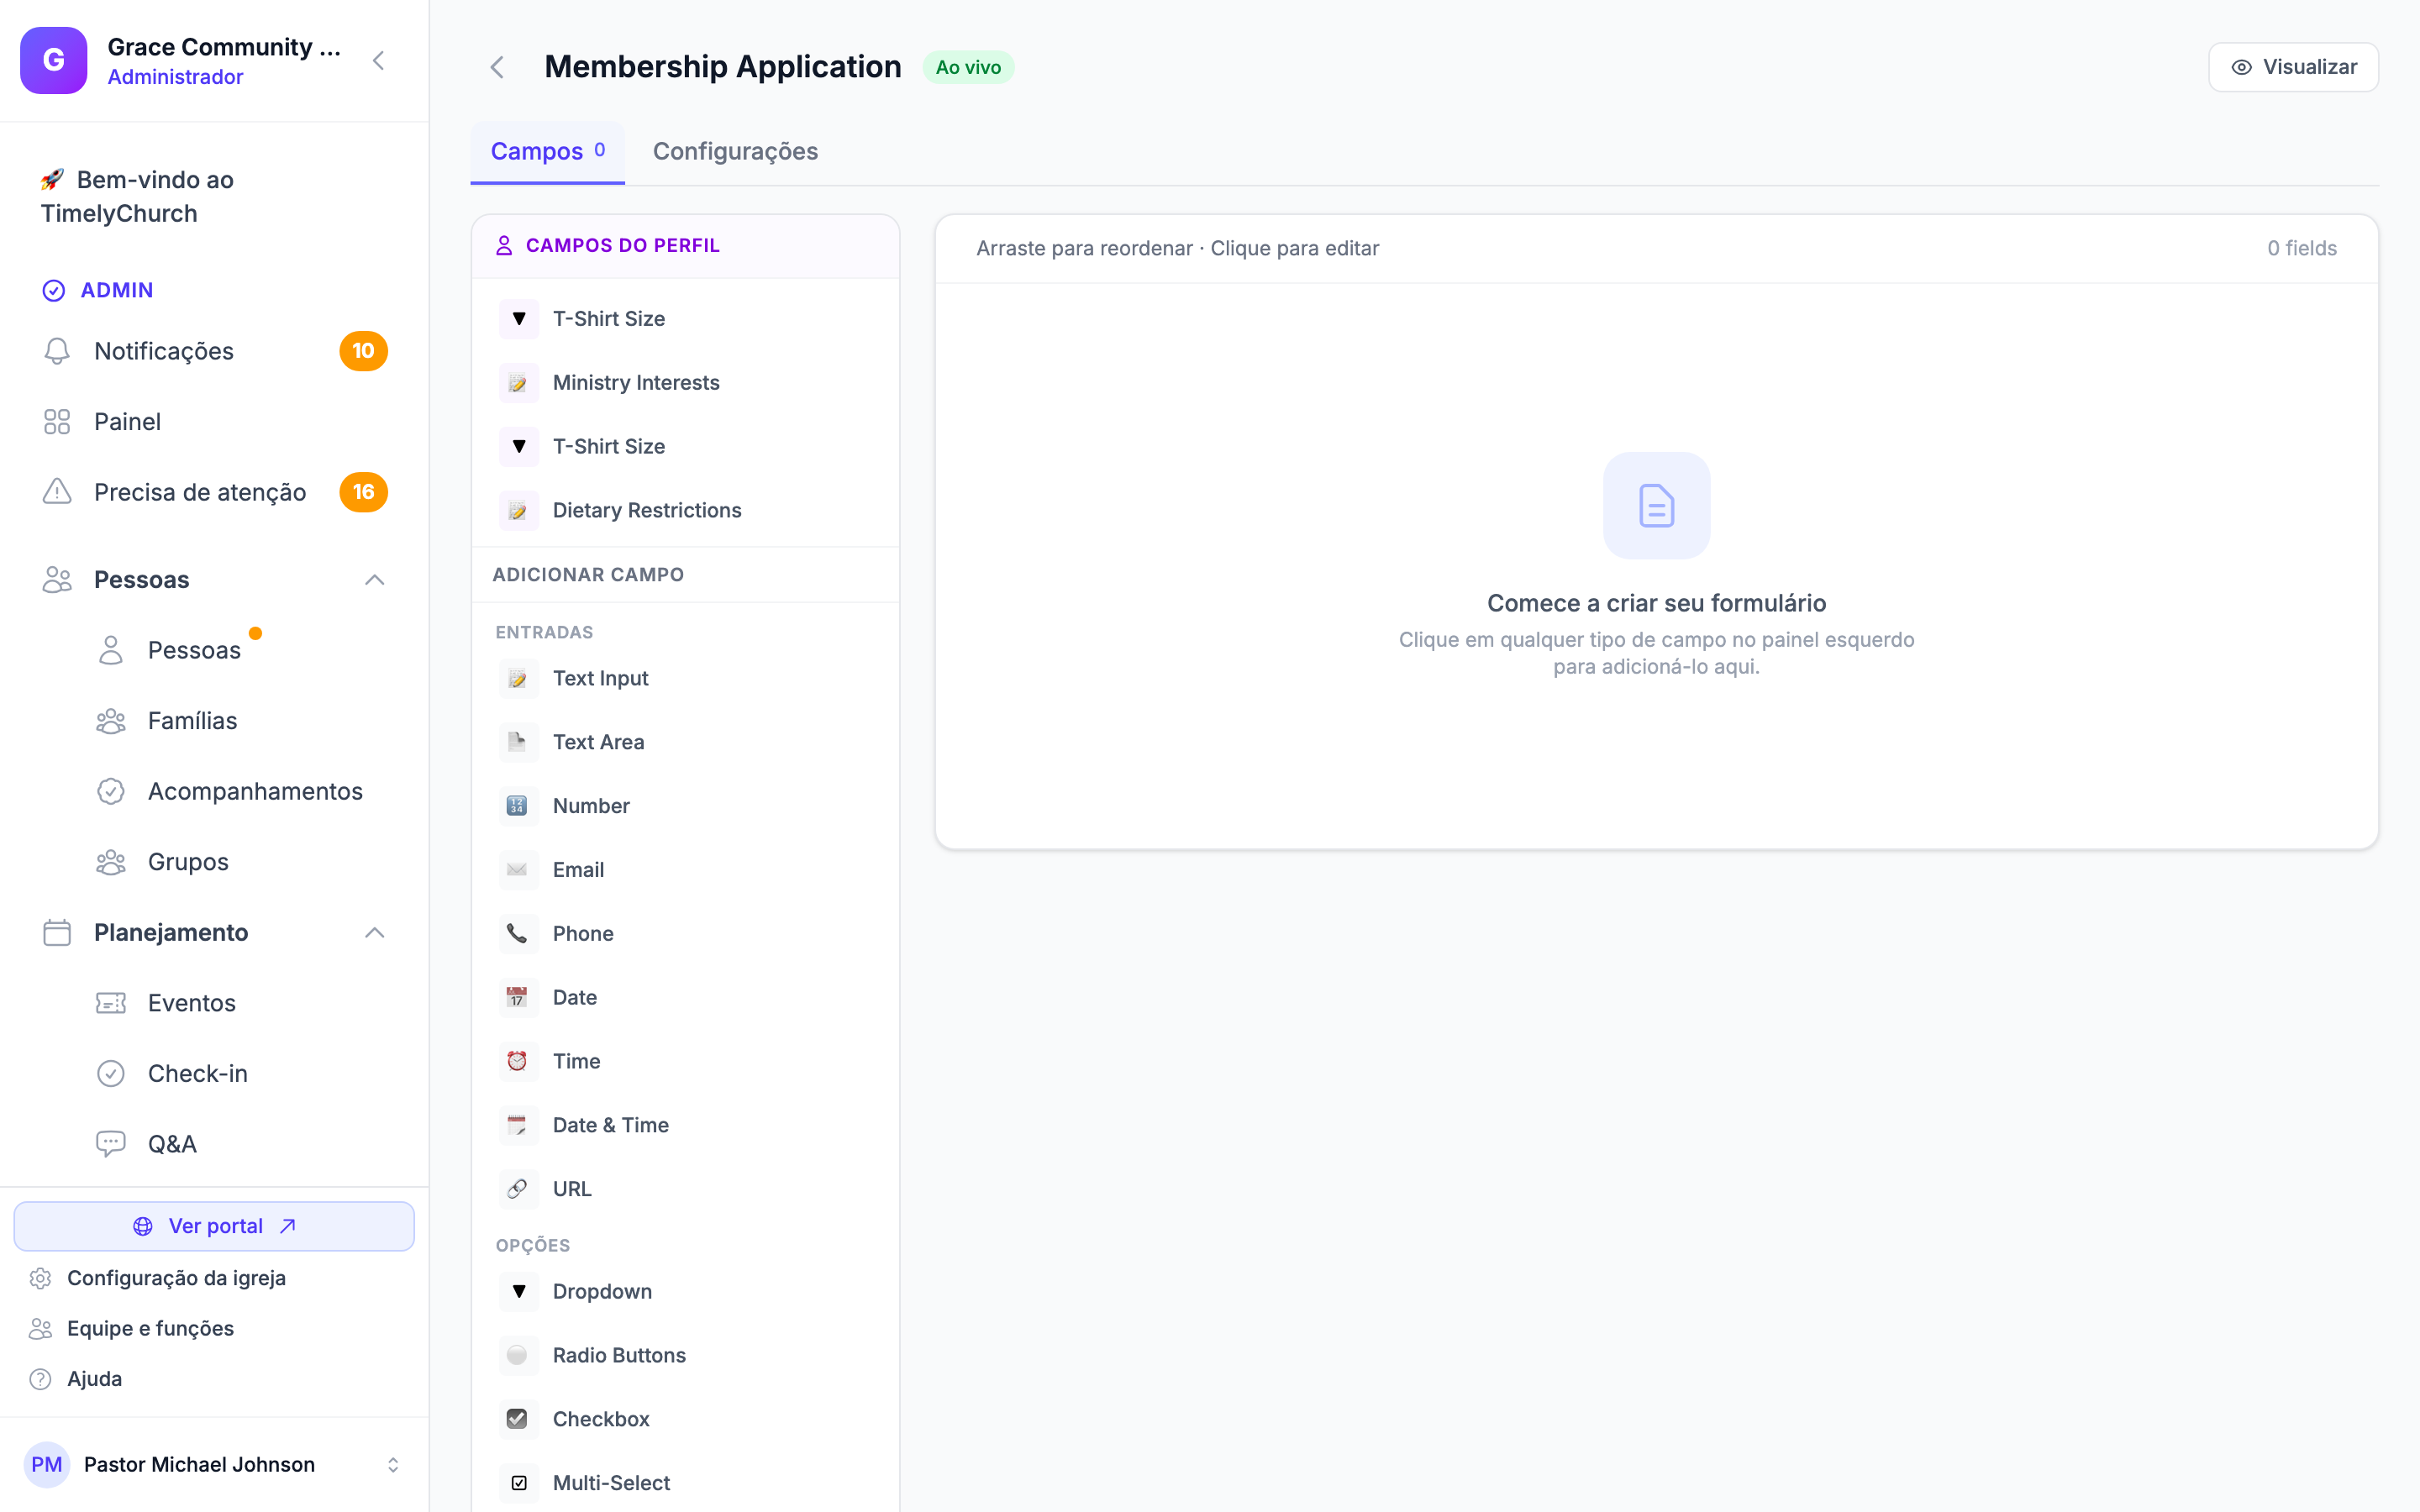Click the Configuração da igreja gear icon

40,1278
